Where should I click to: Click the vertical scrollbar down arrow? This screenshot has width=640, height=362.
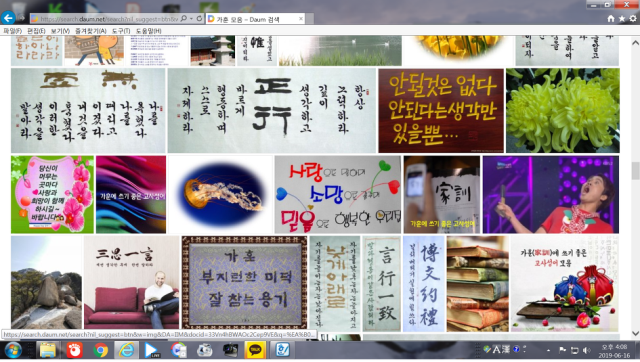click(635, 333)
